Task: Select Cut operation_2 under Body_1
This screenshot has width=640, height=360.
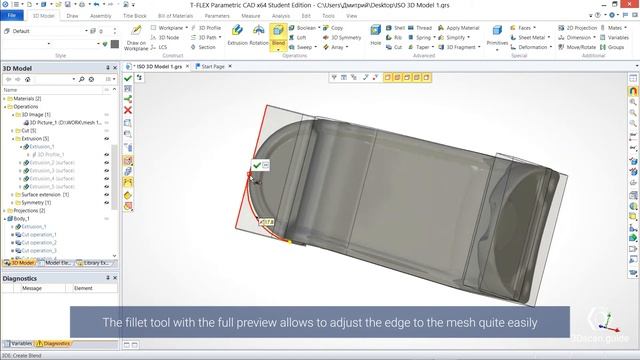Action: pyautogui.click(x=36, y=242)
